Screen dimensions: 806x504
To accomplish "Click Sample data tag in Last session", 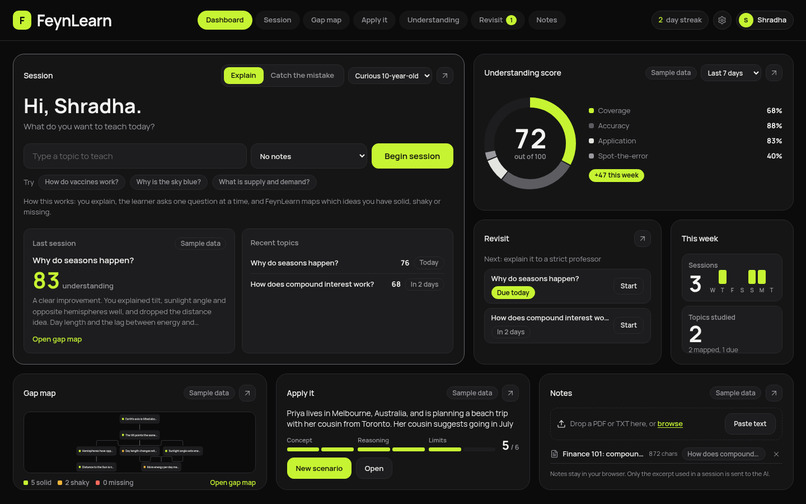I will tap(200, 244).
